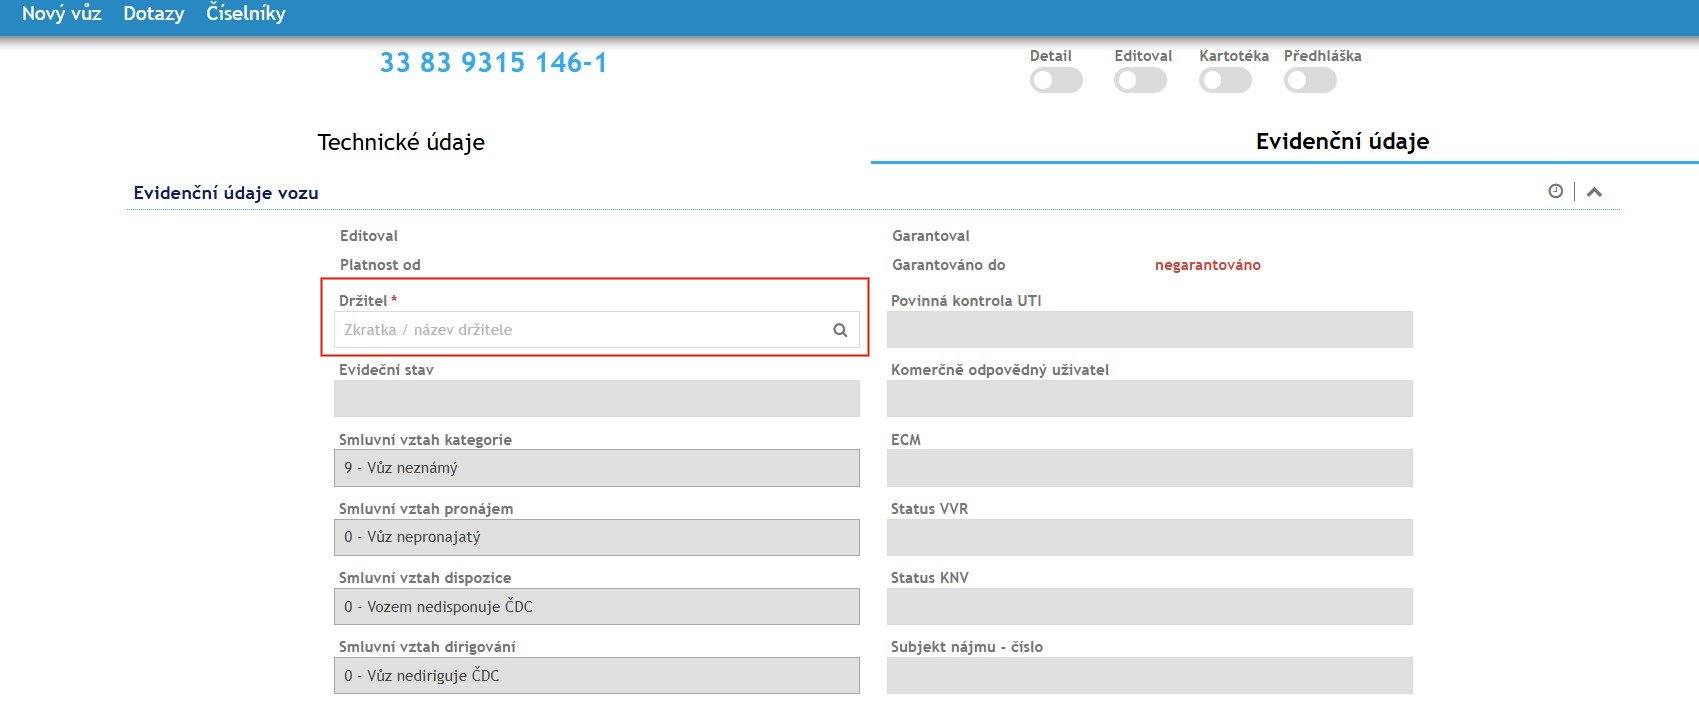Click the Evidenční stav field
Image resolution: width=1699 pixels, height=705 pixels.
click(x=596, y=398)
